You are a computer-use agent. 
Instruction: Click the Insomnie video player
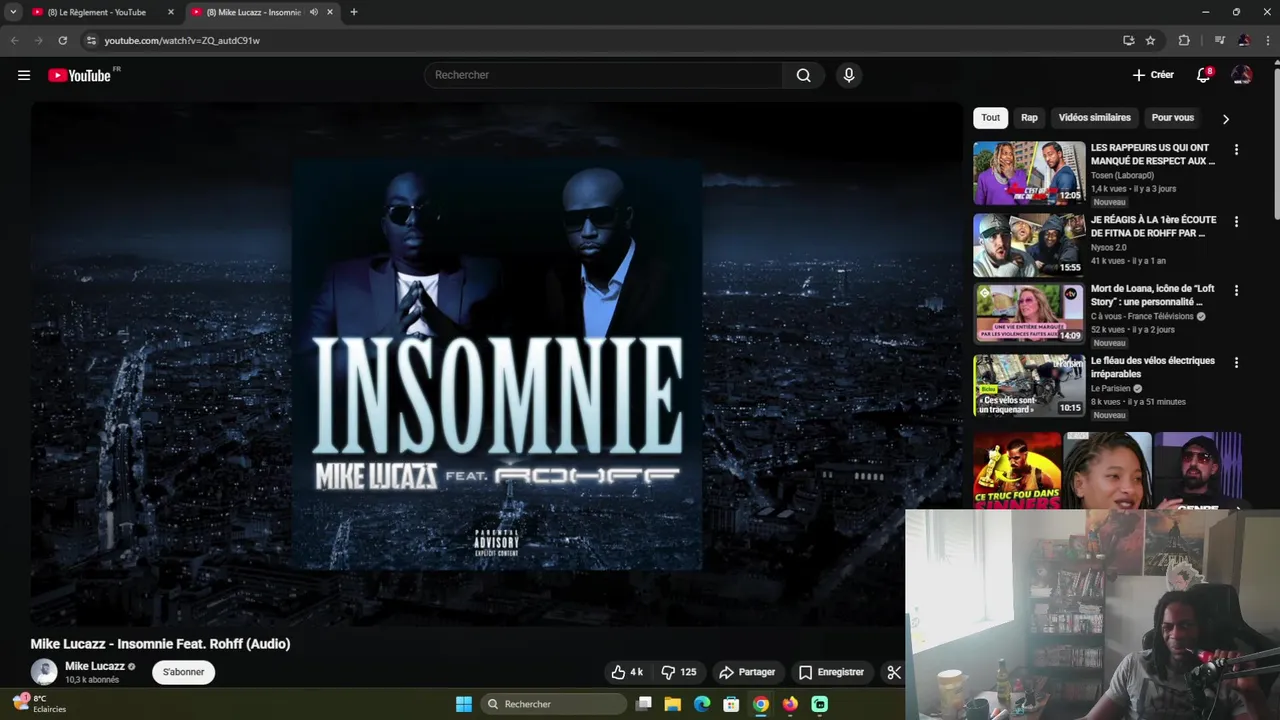[497, 365]
